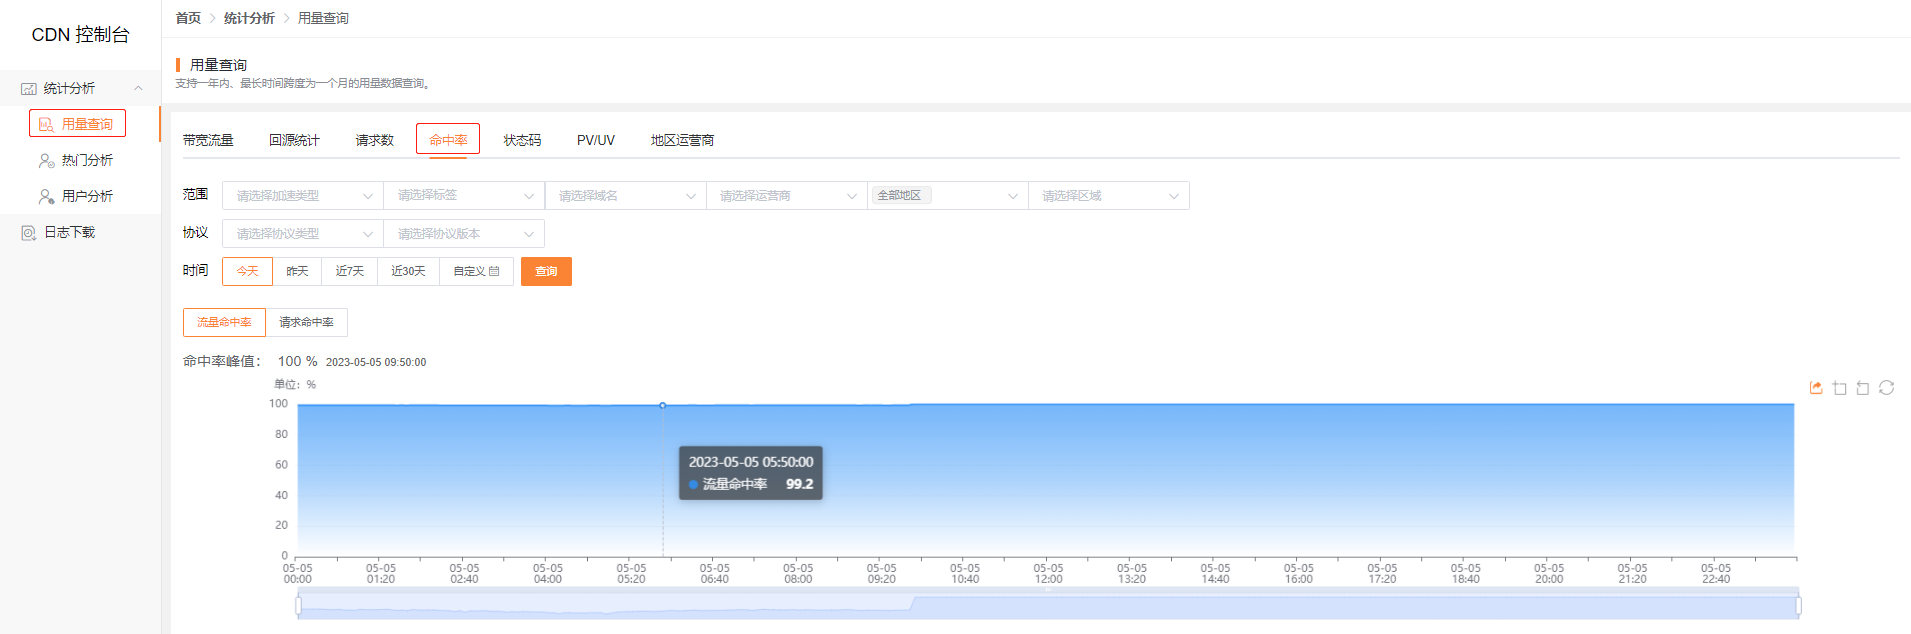Image resolution: width=1911 pixels, height=634 pixels.
Task: Click the 热门分析 sidebar icon
Action: 46,160
